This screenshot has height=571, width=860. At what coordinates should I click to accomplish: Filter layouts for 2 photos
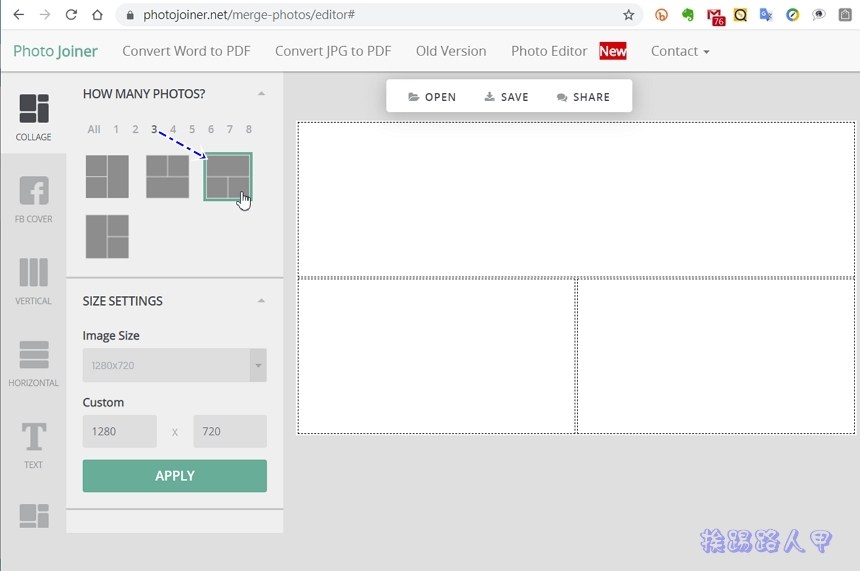[135, 129]
